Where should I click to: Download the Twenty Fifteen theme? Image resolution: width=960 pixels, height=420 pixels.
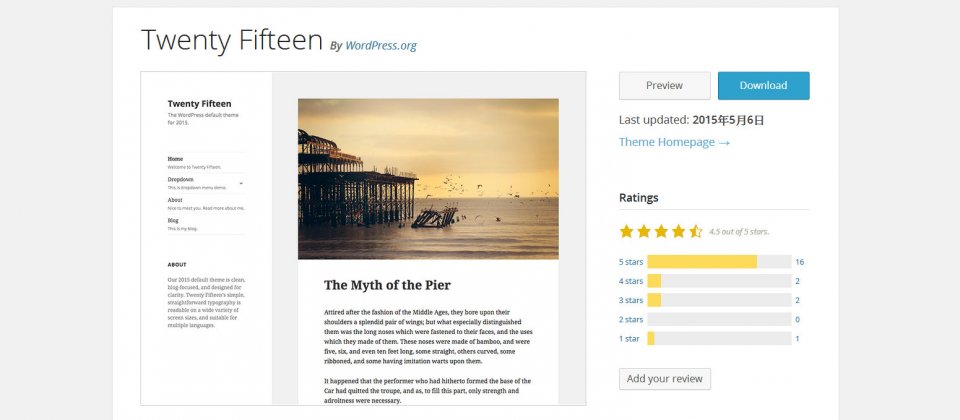(x=763, y=86)
